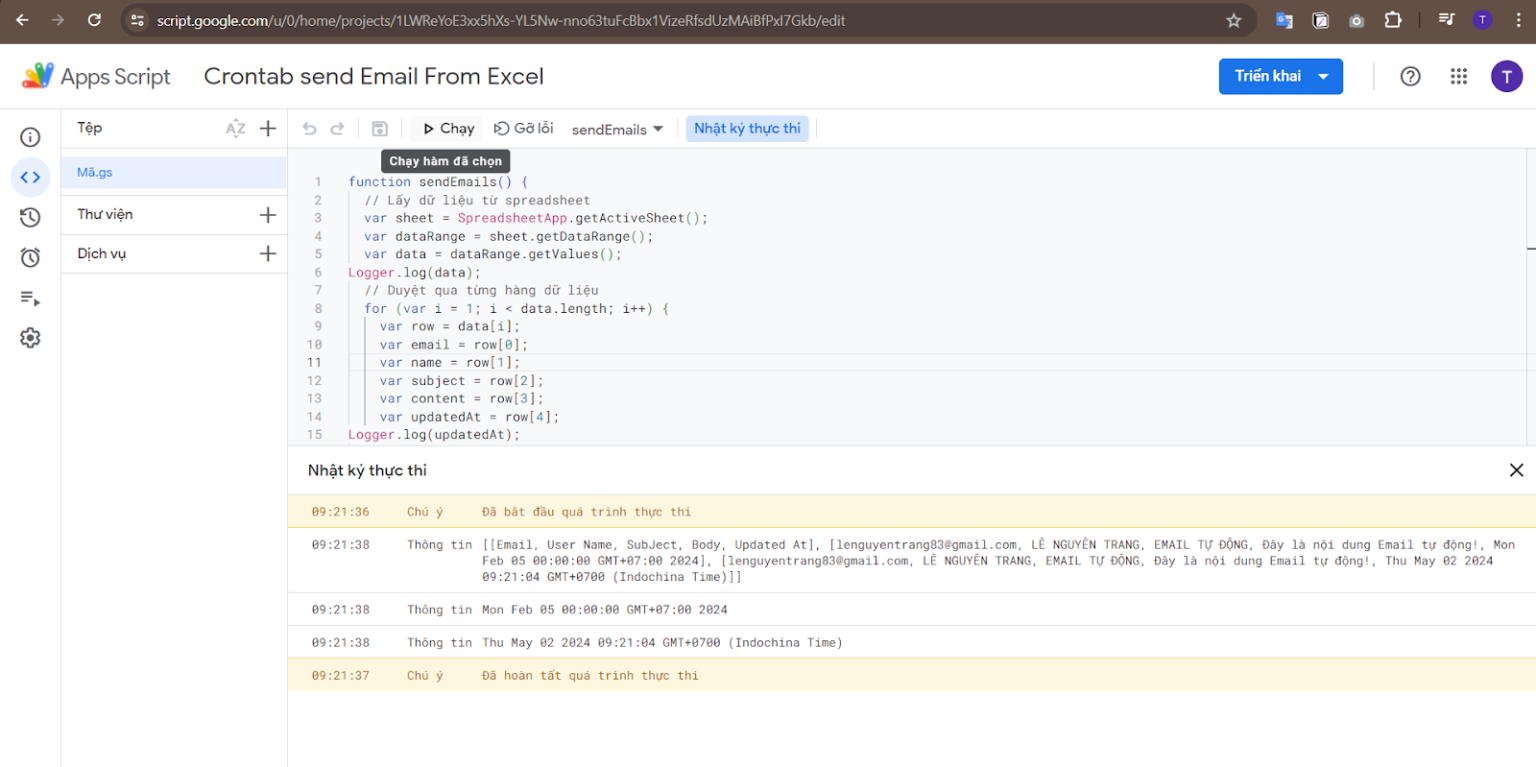Toggle the Nhật ký thực thi log panel
This screenshot has width=1536, height=767.
[x=747, y=129]
